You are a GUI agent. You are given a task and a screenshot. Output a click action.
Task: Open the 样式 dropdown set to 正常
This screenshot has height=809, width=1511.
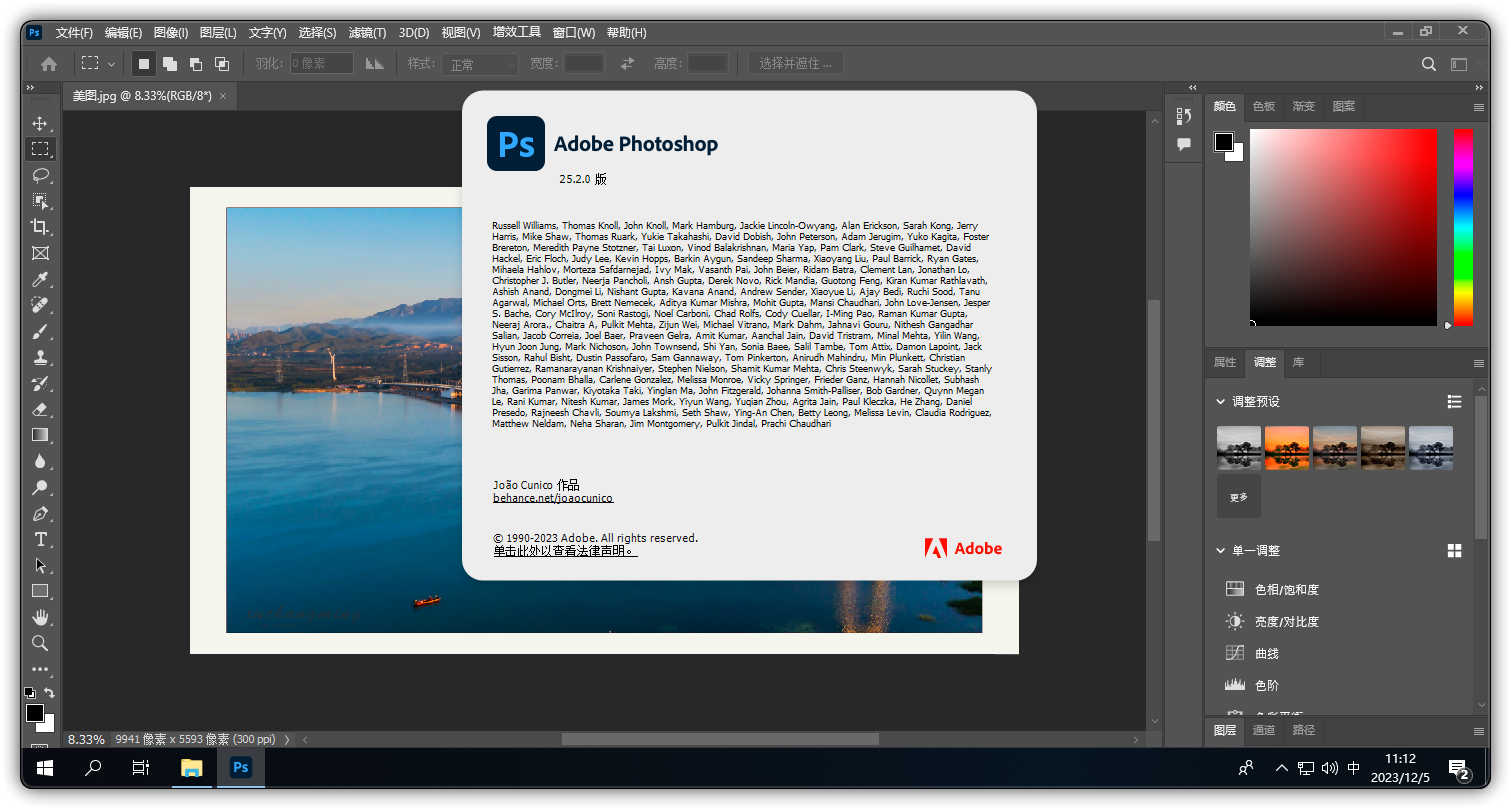(x=480, y=64)
